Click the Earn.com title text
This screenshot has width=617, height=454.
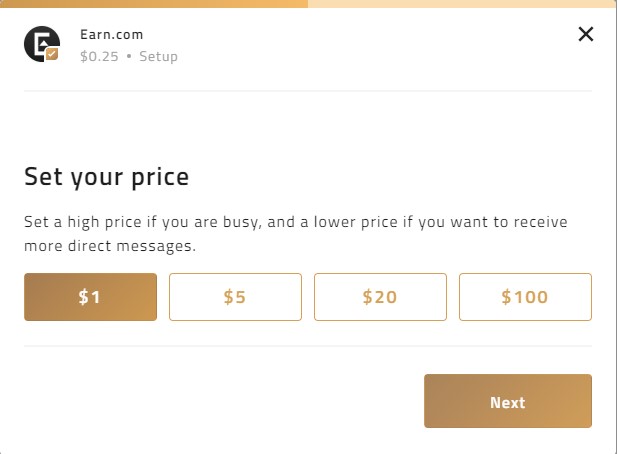[x=112, y=35]
